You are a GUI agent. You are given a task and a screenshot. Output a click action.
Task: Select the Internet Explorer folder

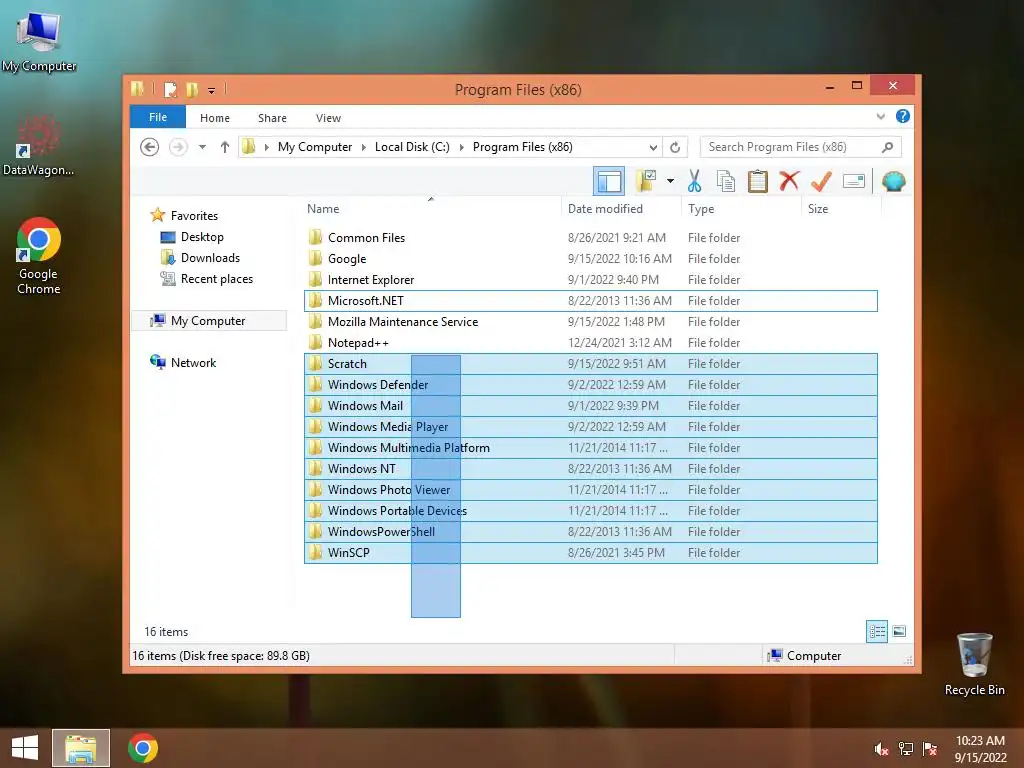tap(590, 280)
